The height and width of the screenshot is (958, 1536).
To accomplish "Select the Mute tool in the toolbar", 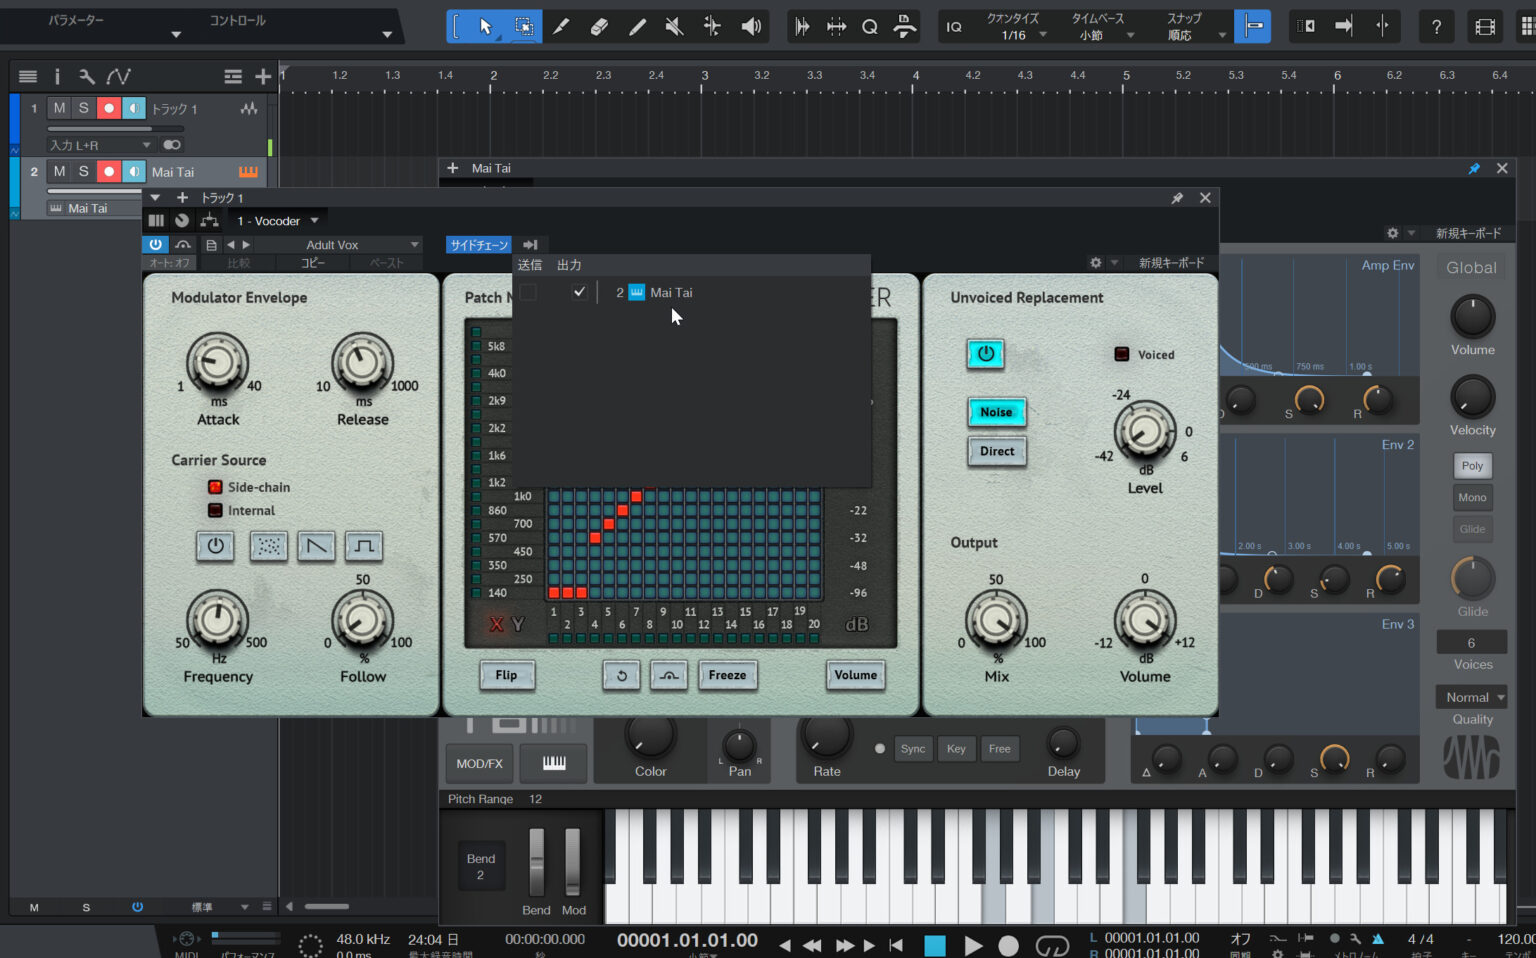I will click(x=674, y=26).
